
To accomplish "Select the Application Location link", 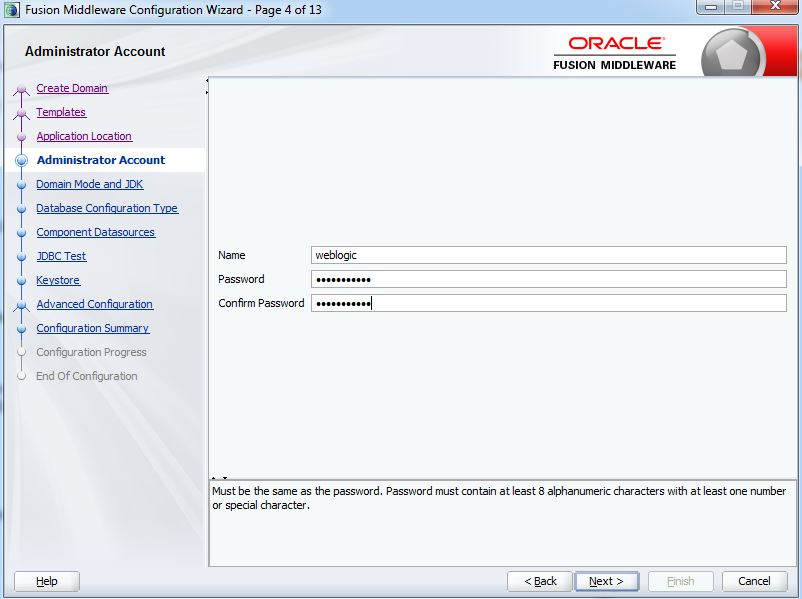I will pos(83,136).
